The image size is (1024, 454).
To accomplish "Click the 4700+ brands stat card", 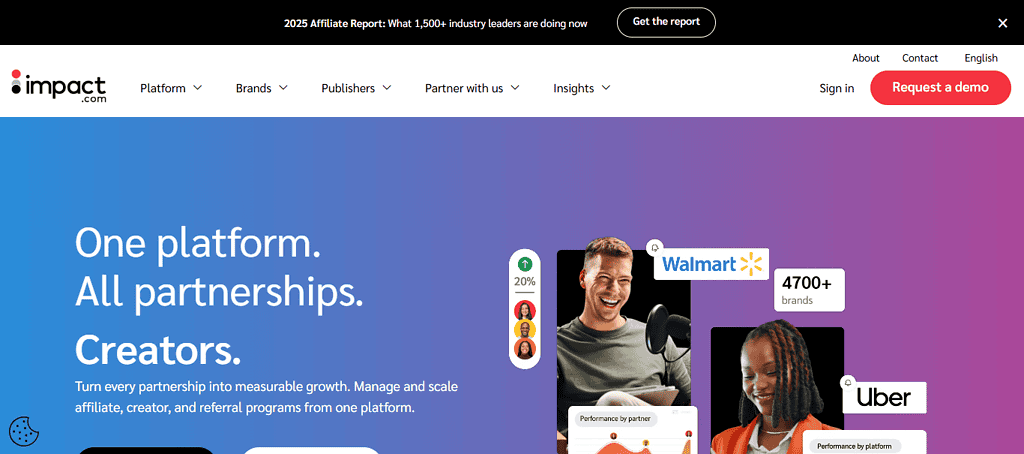I will (809, 290).
